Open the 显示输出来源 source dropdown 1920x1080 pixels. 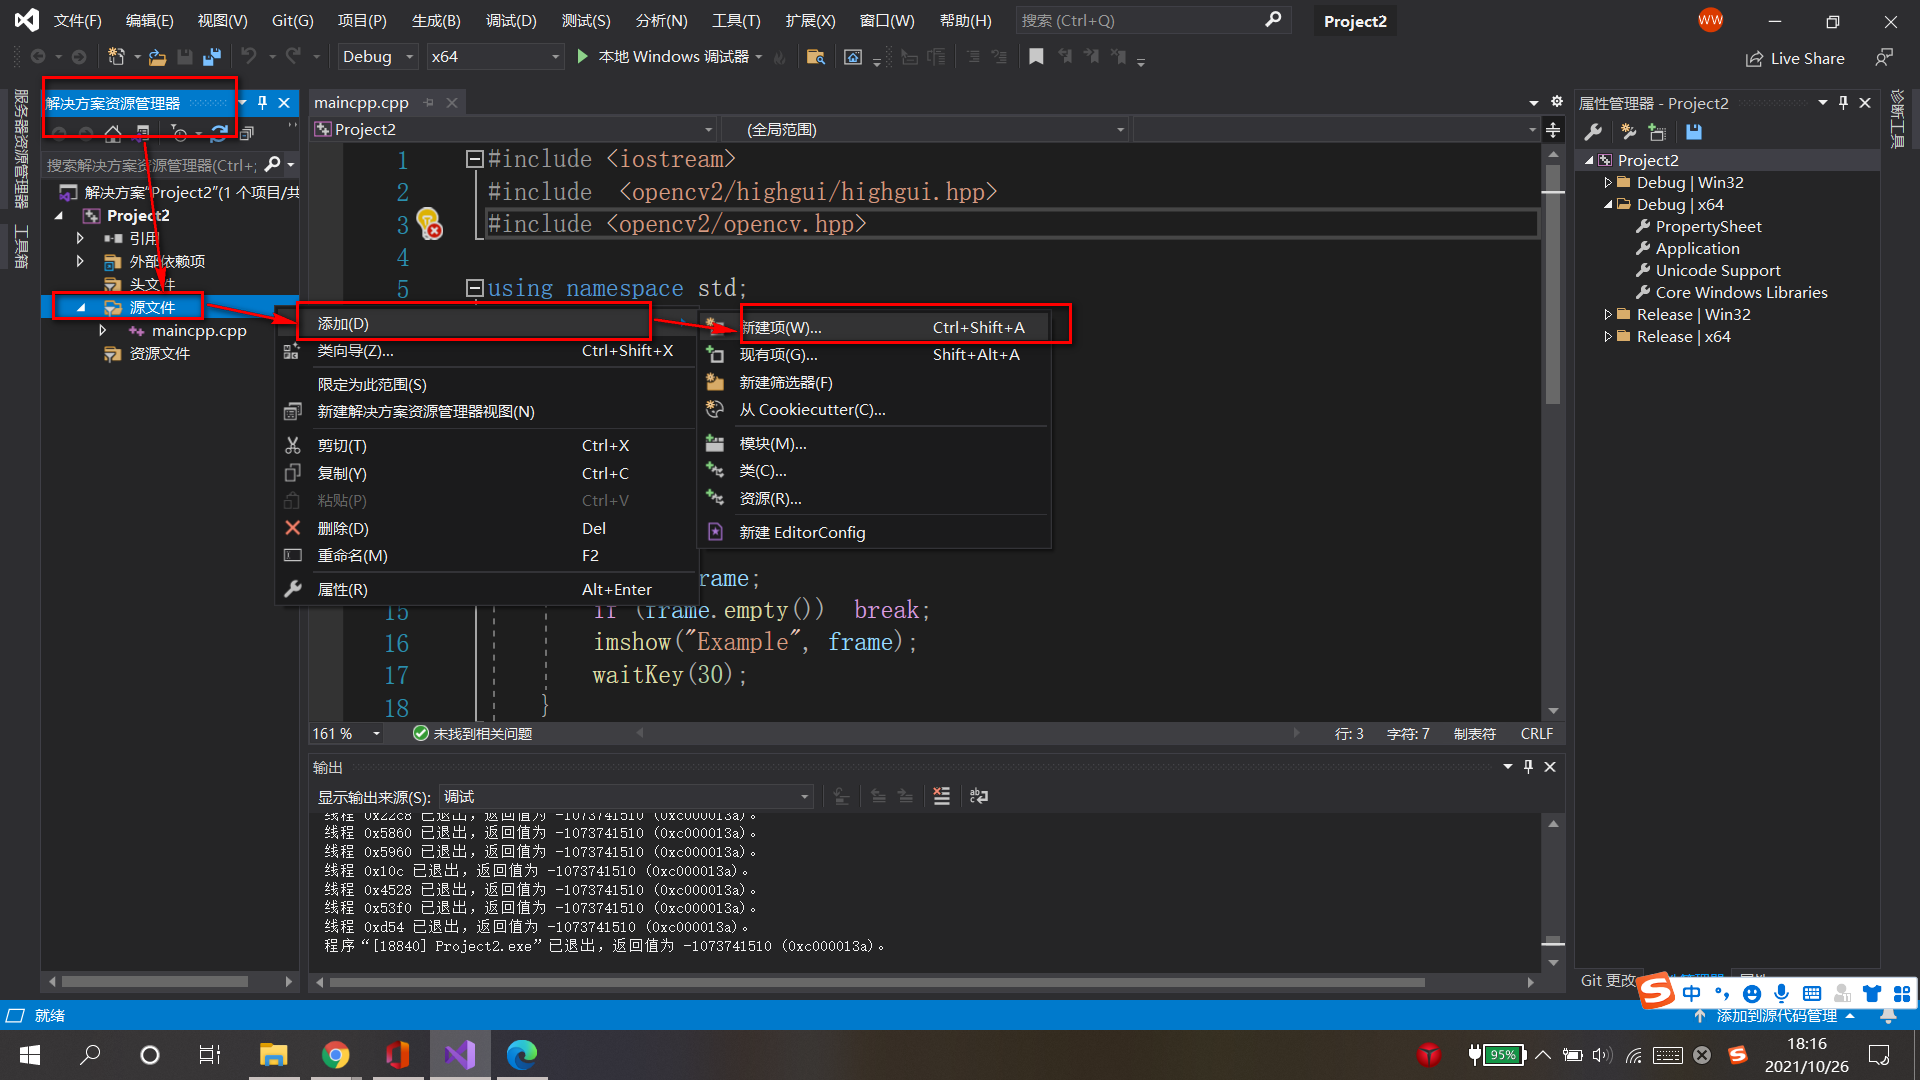[625, 796]
